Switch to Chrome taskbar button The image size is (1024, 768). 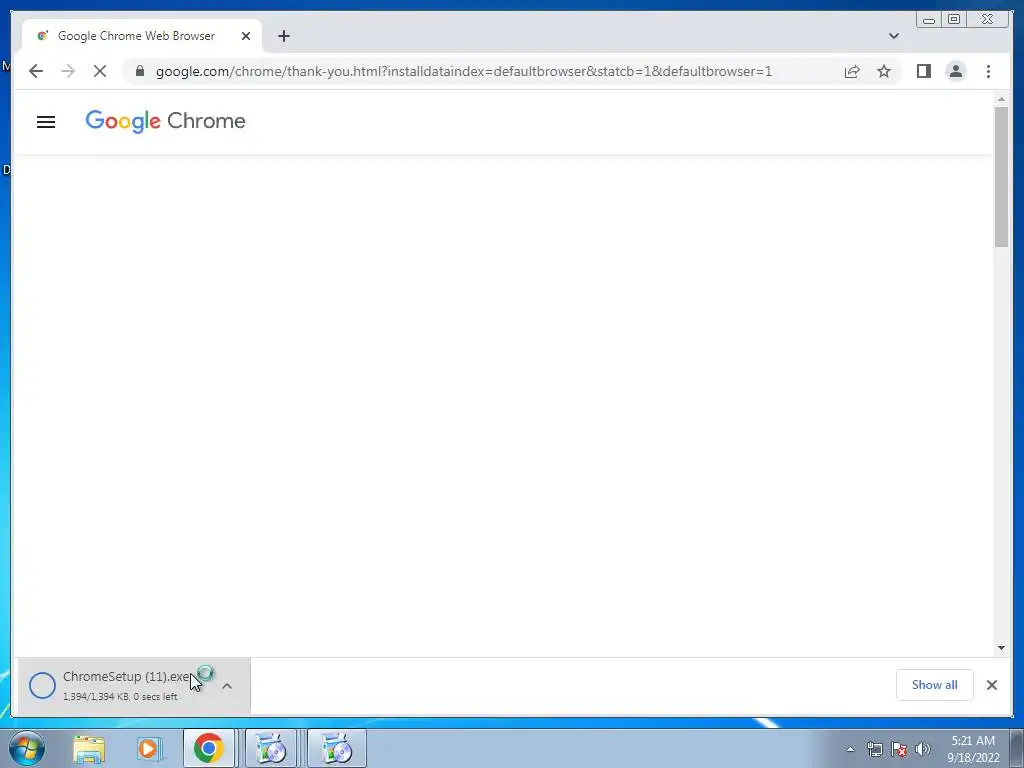pos(208,748)
